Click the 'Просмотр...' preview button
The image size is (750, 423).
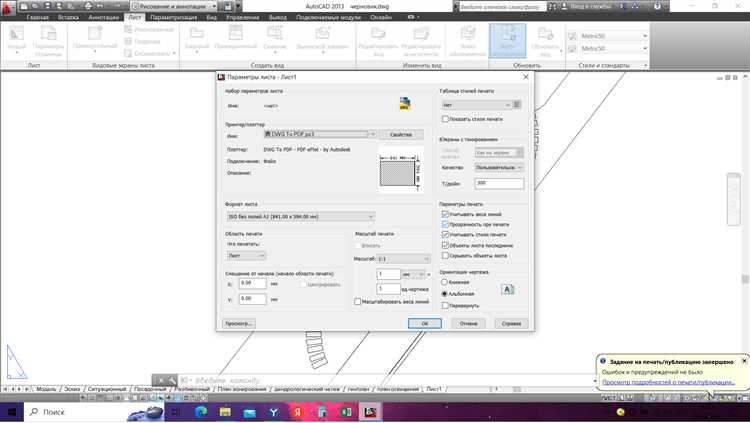(x=239, y=323)
